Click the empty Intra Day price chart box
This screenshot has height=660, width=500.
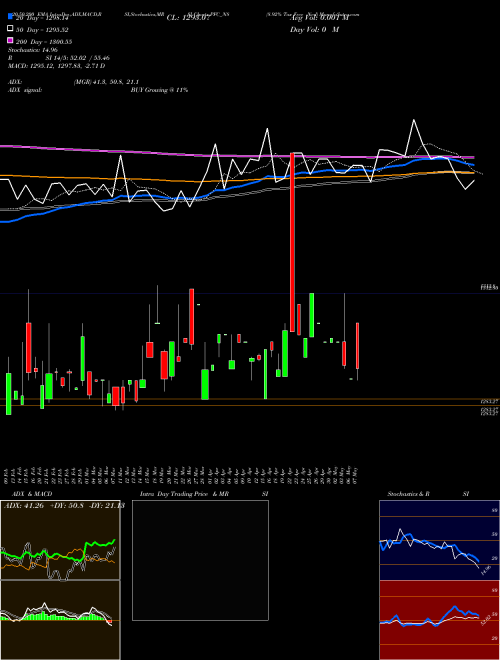click(200, 560)
